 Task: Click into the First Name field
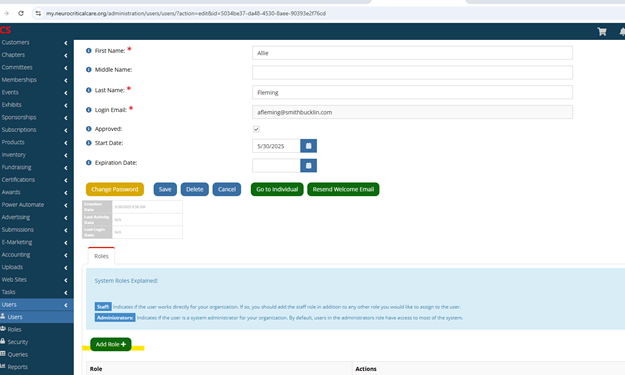pos(413,53)
